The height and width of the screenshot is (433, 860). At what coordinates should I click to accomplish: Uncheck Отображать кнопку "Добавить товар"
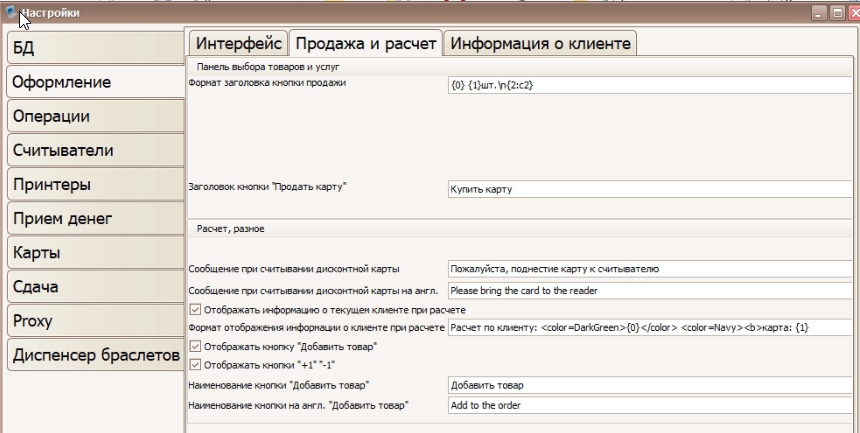click(x=195, y=346)
